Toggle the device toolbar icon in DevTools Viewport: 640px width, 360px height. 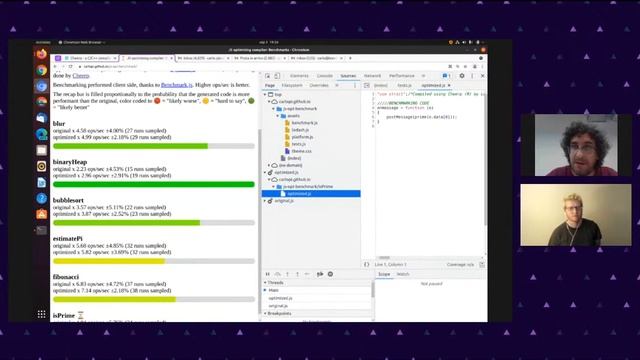[x=277, y=76]
